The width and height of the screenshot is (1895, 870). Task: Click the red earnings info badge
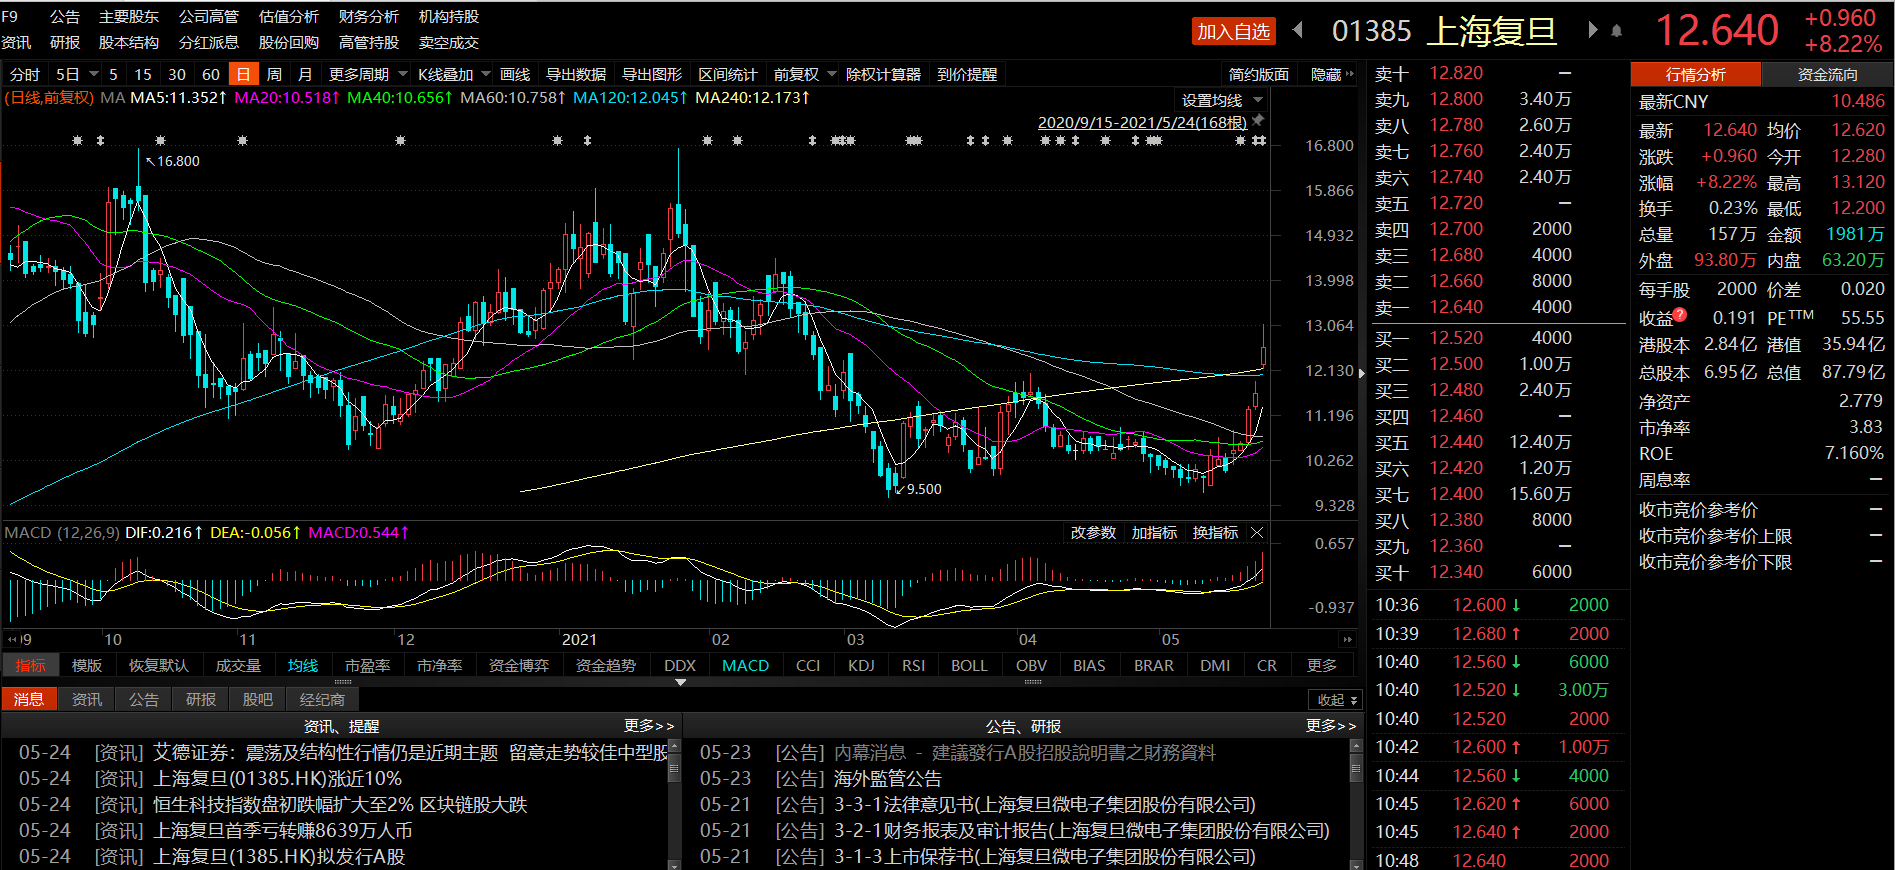tap(1680, 315)
